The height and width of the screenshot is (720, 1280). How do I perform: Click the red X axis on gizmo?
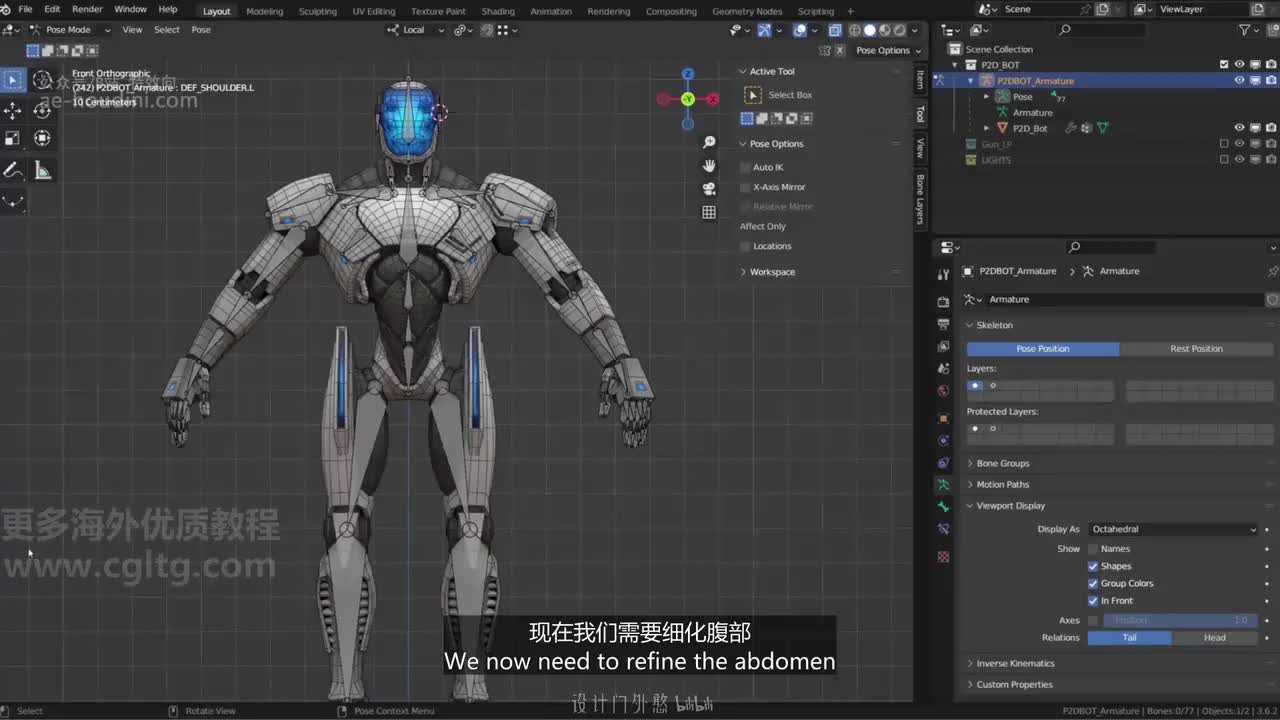point(713,99)
